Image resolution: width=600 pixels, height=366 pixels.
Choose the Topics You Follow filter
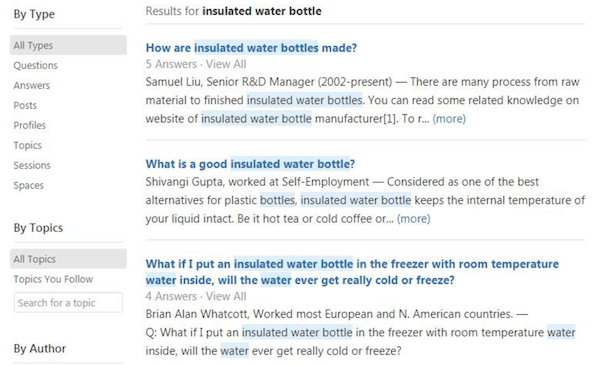(53, 279)
